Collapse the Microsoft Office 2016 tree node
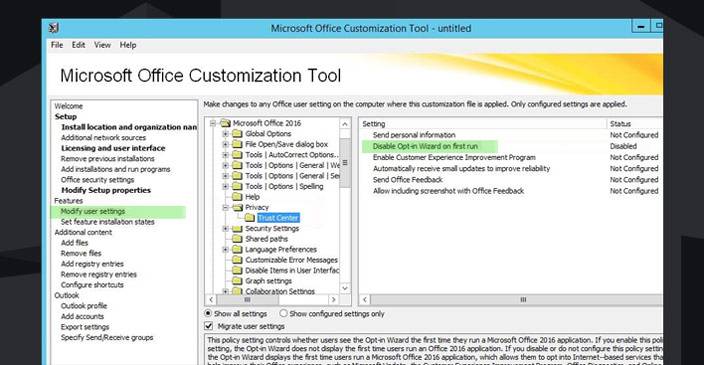Screen dimensions: 704x365 coord(213,123)
